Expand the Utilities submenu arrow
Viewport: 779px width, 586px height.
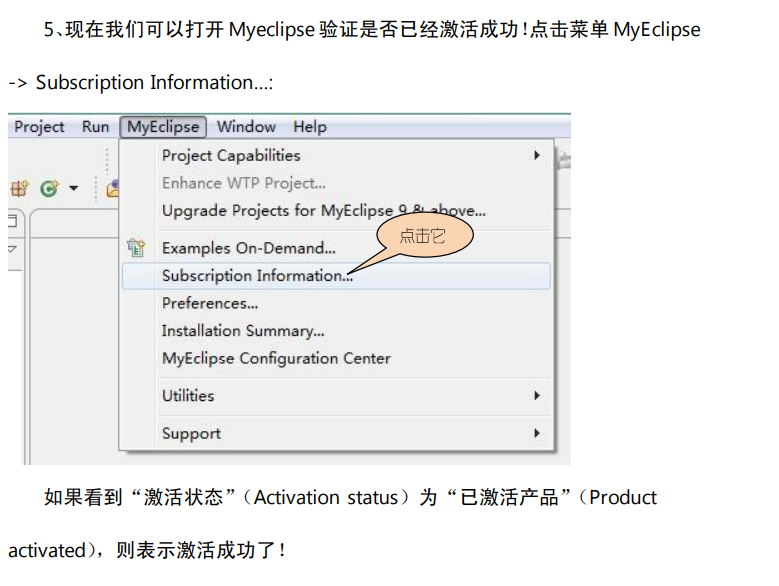coord(537,396)
